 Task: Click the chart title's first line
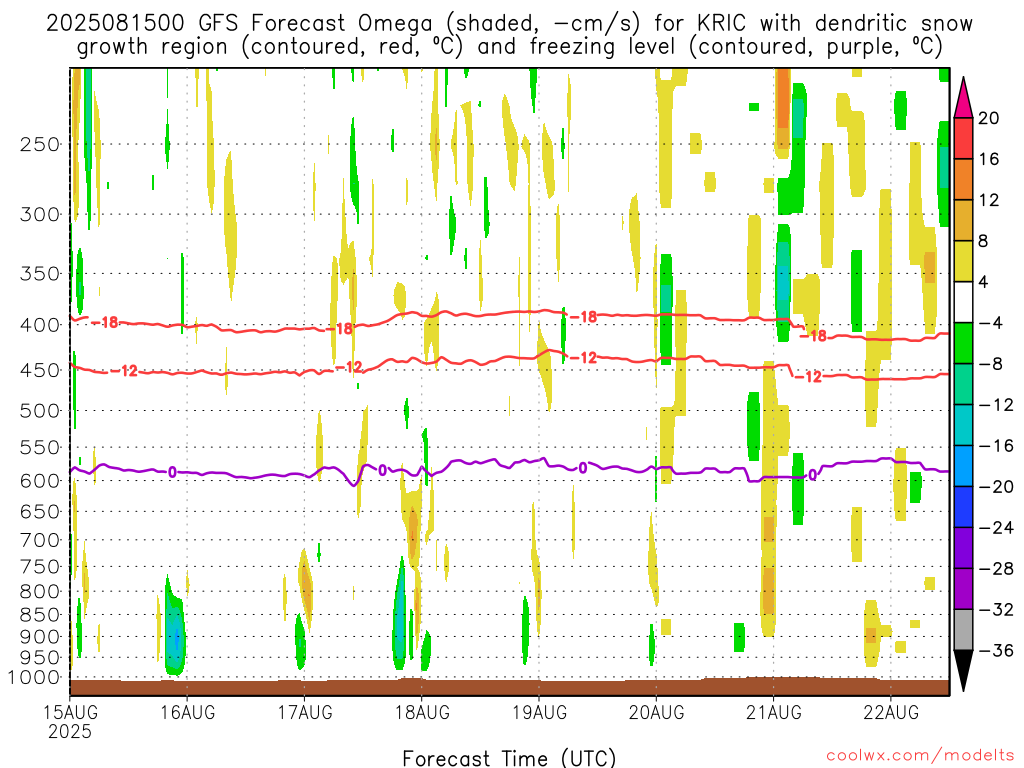509,23
